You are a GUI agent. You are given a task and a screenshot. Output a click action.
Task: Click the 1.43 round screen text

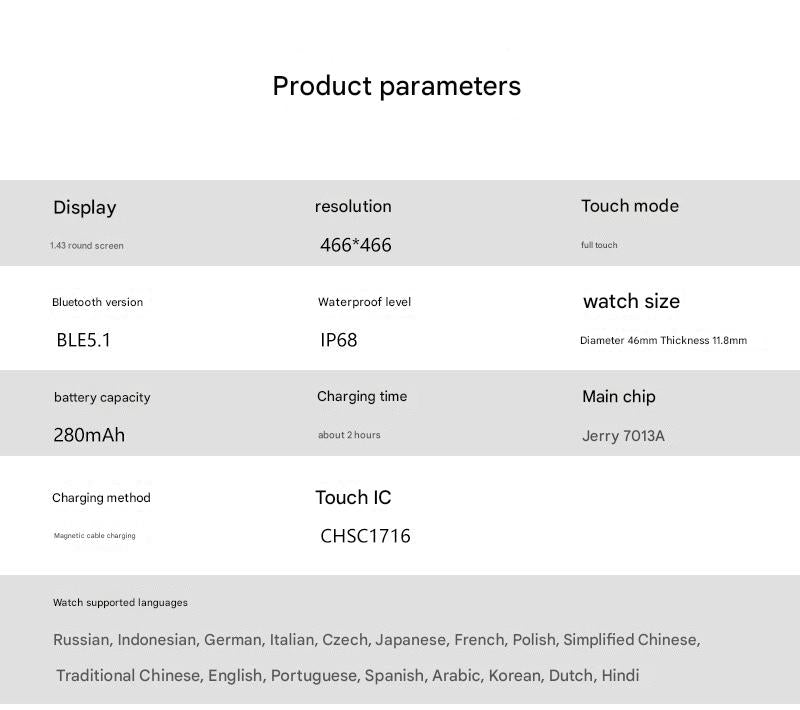[x=87, y=246]
